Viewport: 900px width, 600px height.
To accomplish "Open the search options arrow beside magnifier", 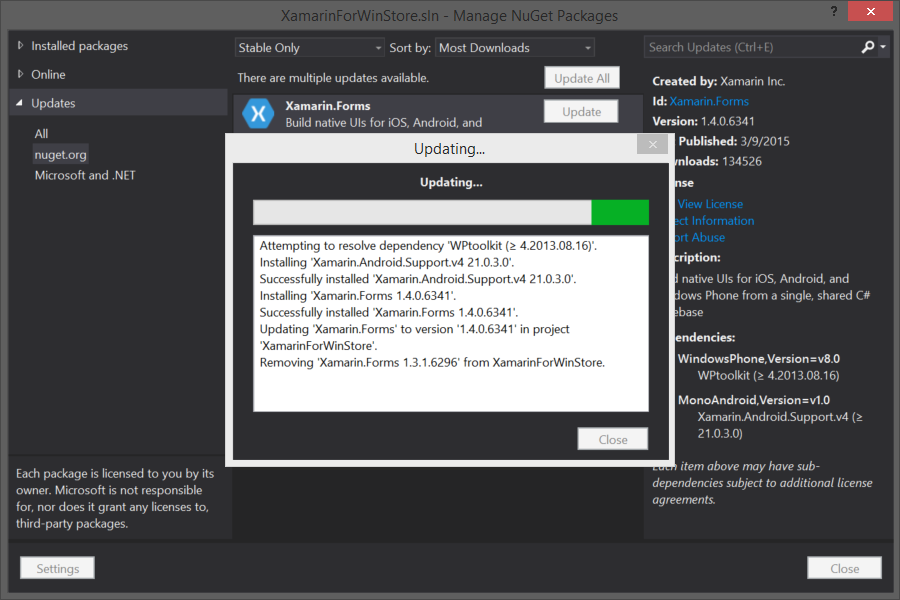I will (883, 47).
